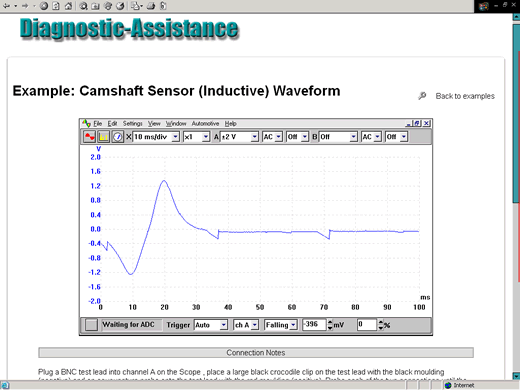Click the browser Back arrow button

[x=6, y=6]
